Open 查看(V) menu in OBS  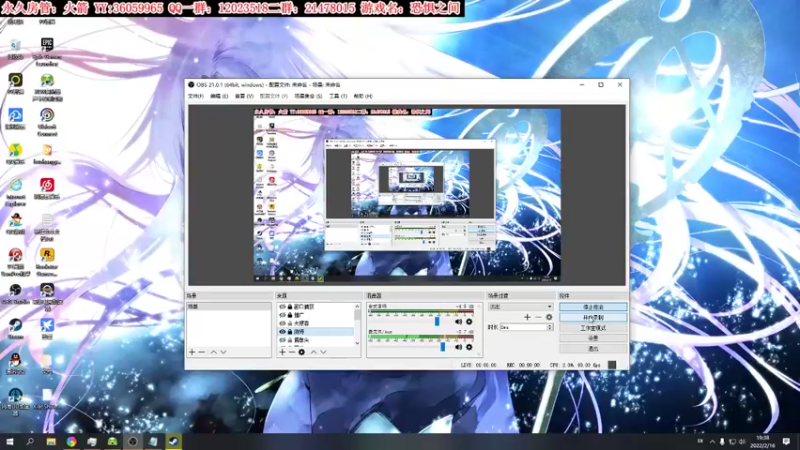pos(244,96)
